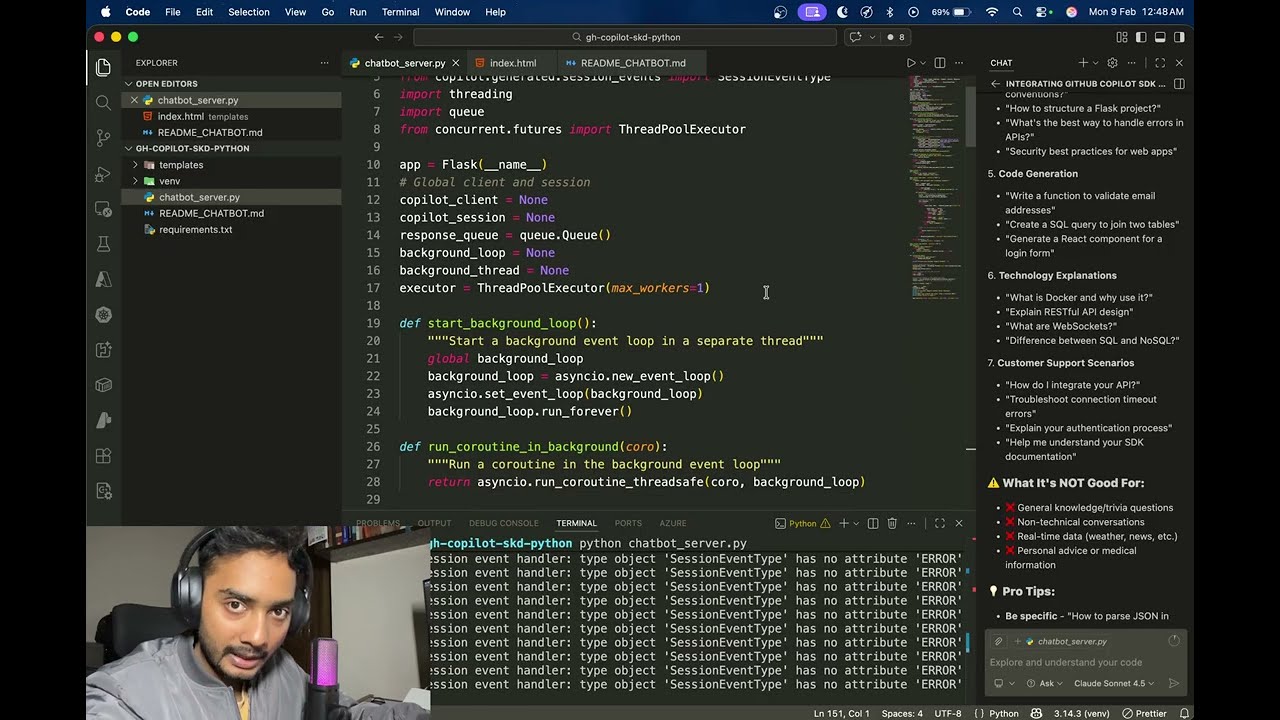Maximize the terminal panel size

939,523
